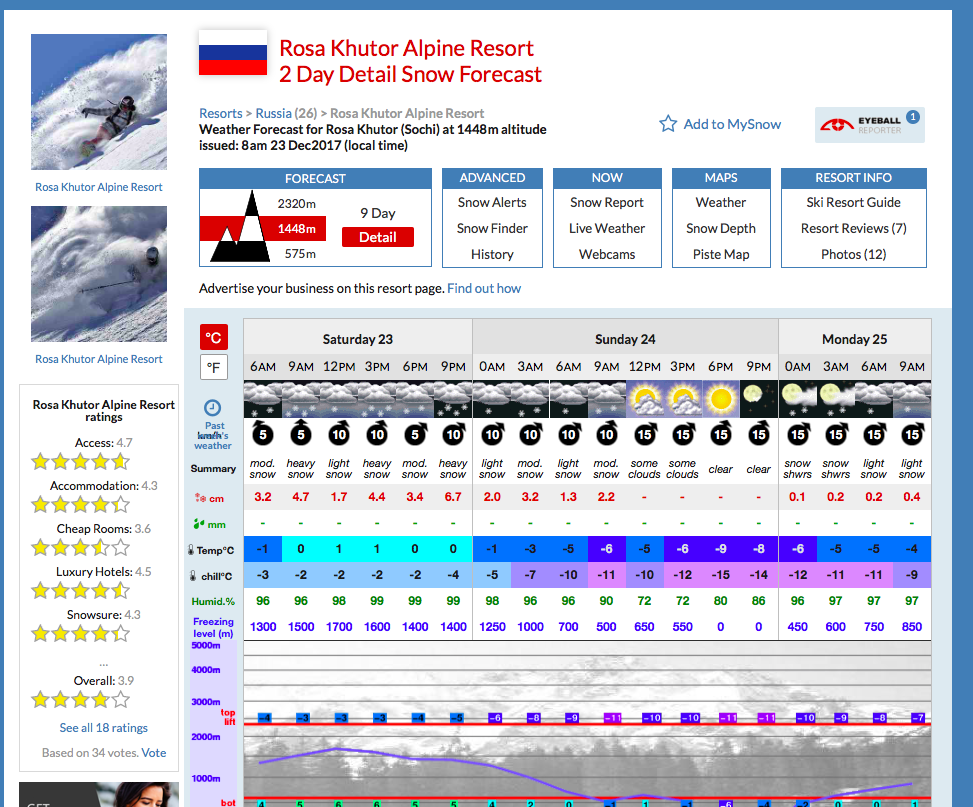
Task: Go to the Russia breadcrumb
Action: tap(273, 114)
